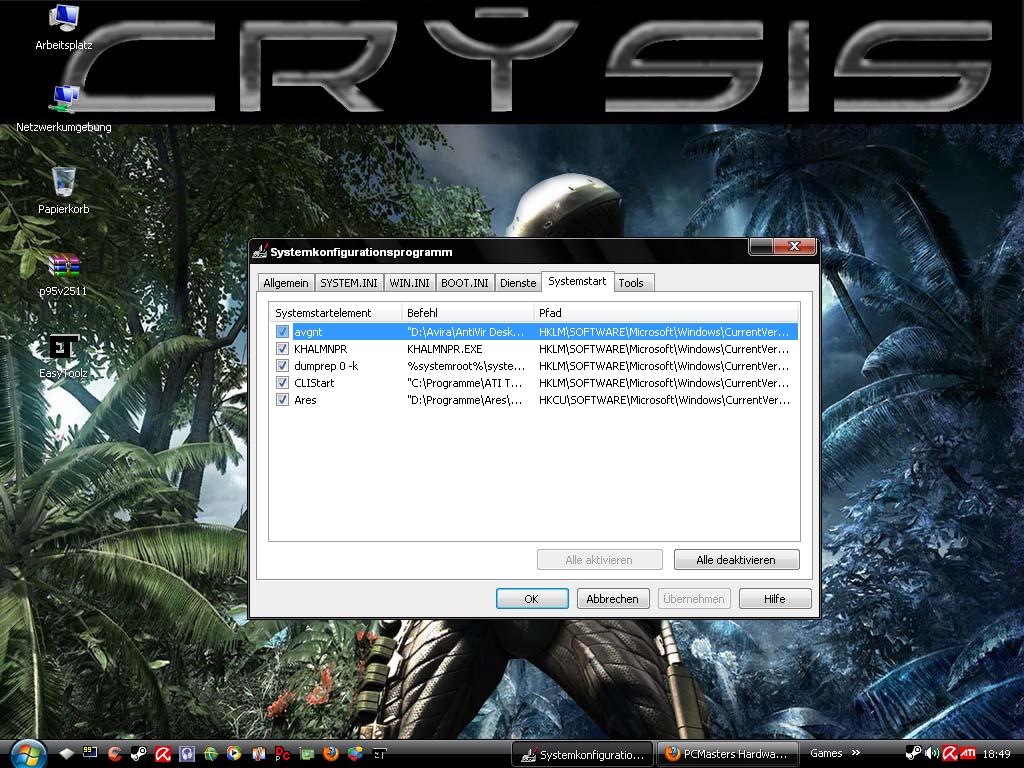Sort by the Systemstartelement column header
This screenshot has height=768, width=1024.
[x=334, y=313]
